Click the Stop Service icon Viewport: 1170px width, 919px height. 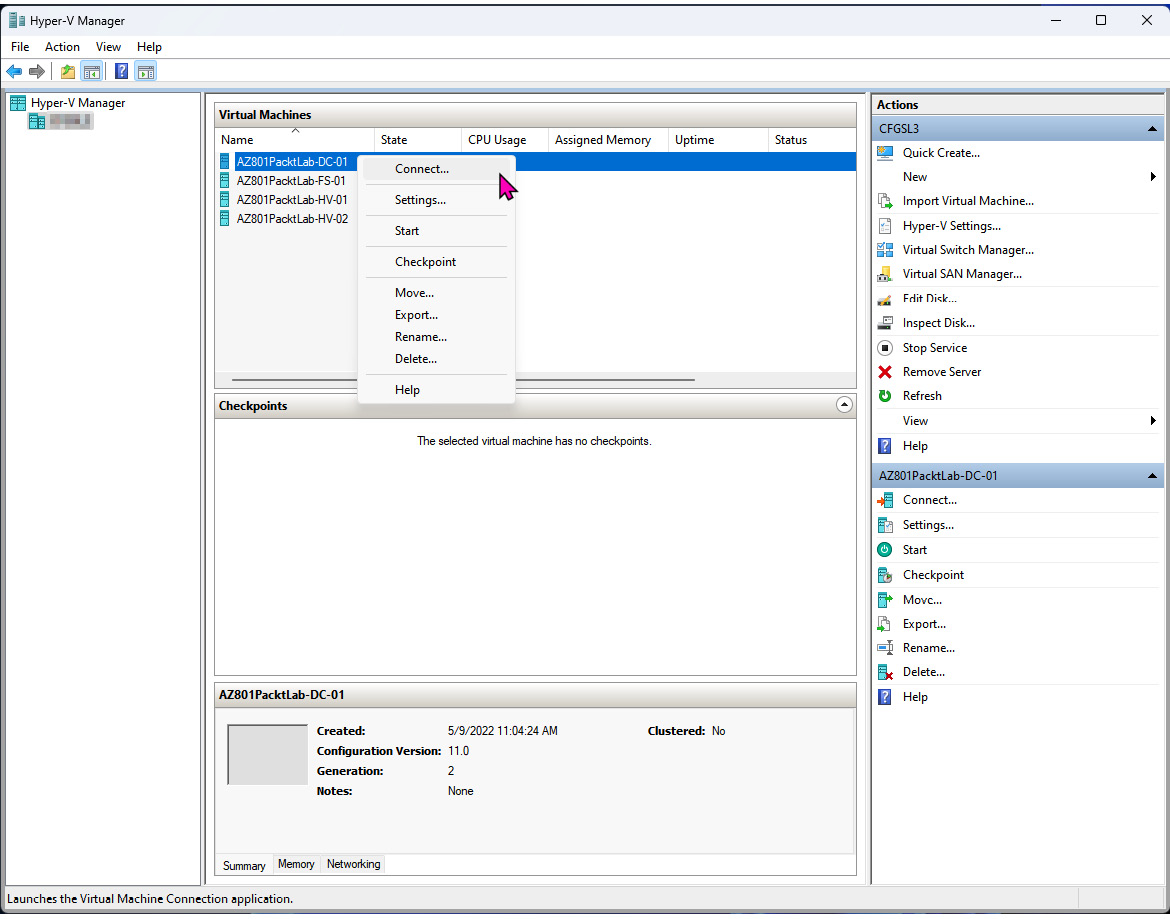tap(885, 348)
